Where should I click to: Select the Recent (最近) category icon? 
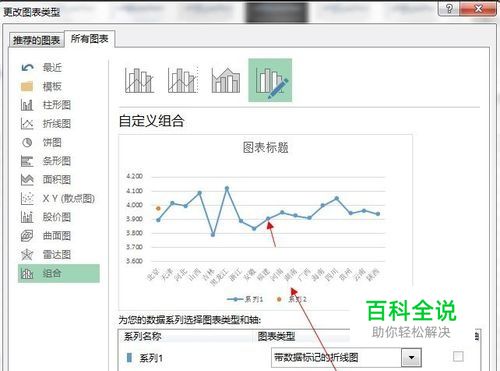pos(27,68)
